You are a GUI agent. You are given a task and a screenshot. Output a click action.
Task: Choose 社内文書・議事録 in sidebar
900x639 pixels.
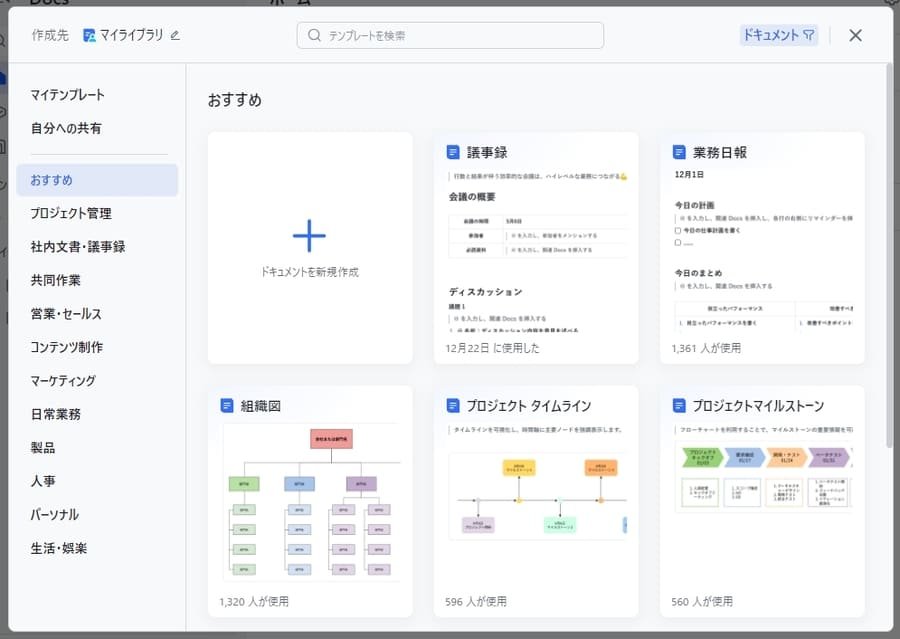tap(77, 247)
